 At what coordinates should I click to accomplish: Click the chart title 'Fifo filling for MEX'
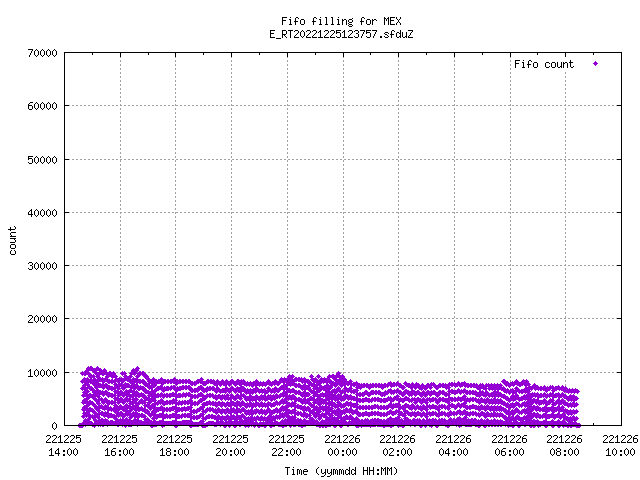point(341,21)
